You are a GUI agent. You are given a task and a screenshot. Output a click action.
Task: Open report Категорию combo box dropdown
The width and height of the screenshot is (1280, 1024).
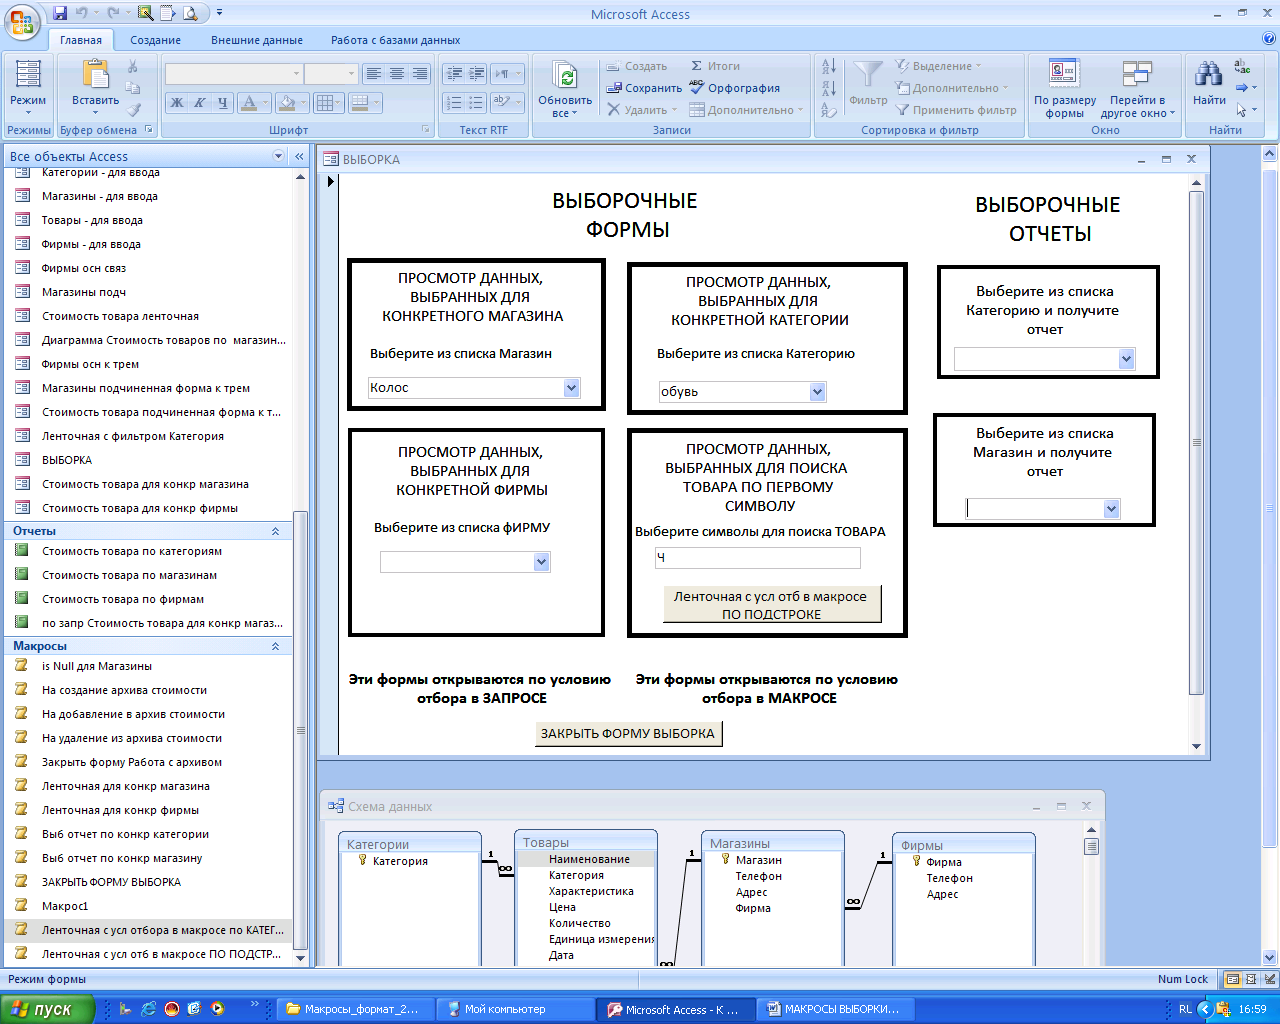pyautogui.click(x=1126, y=359)
